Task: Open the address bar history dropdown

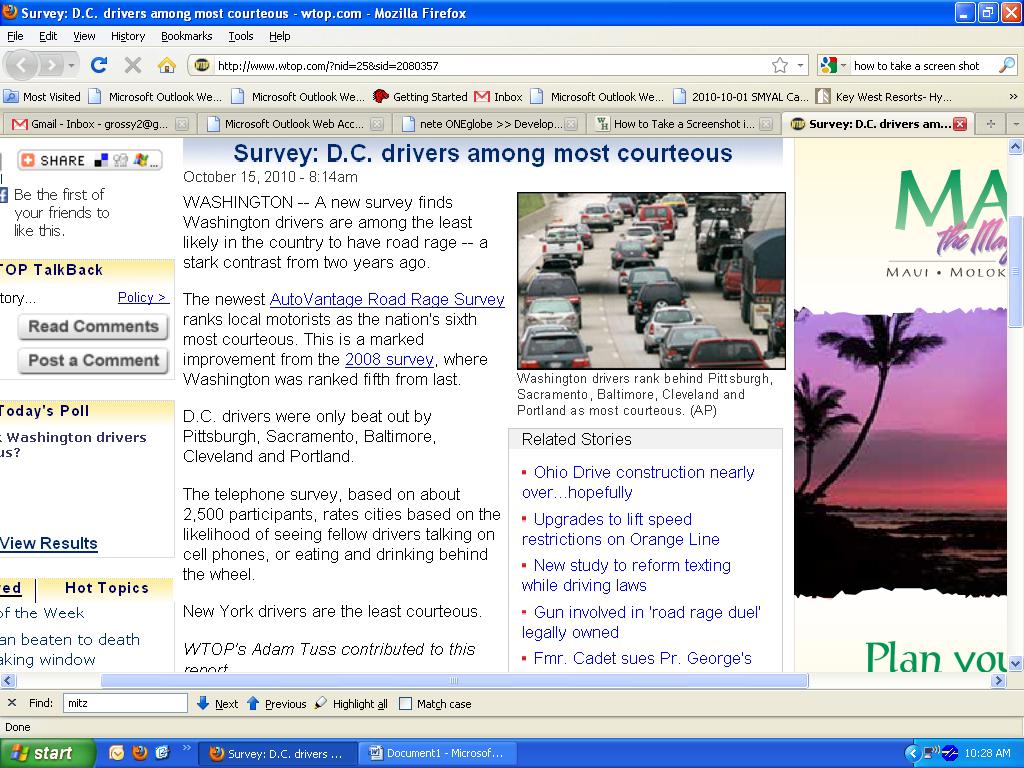Action: coord(800,66)
